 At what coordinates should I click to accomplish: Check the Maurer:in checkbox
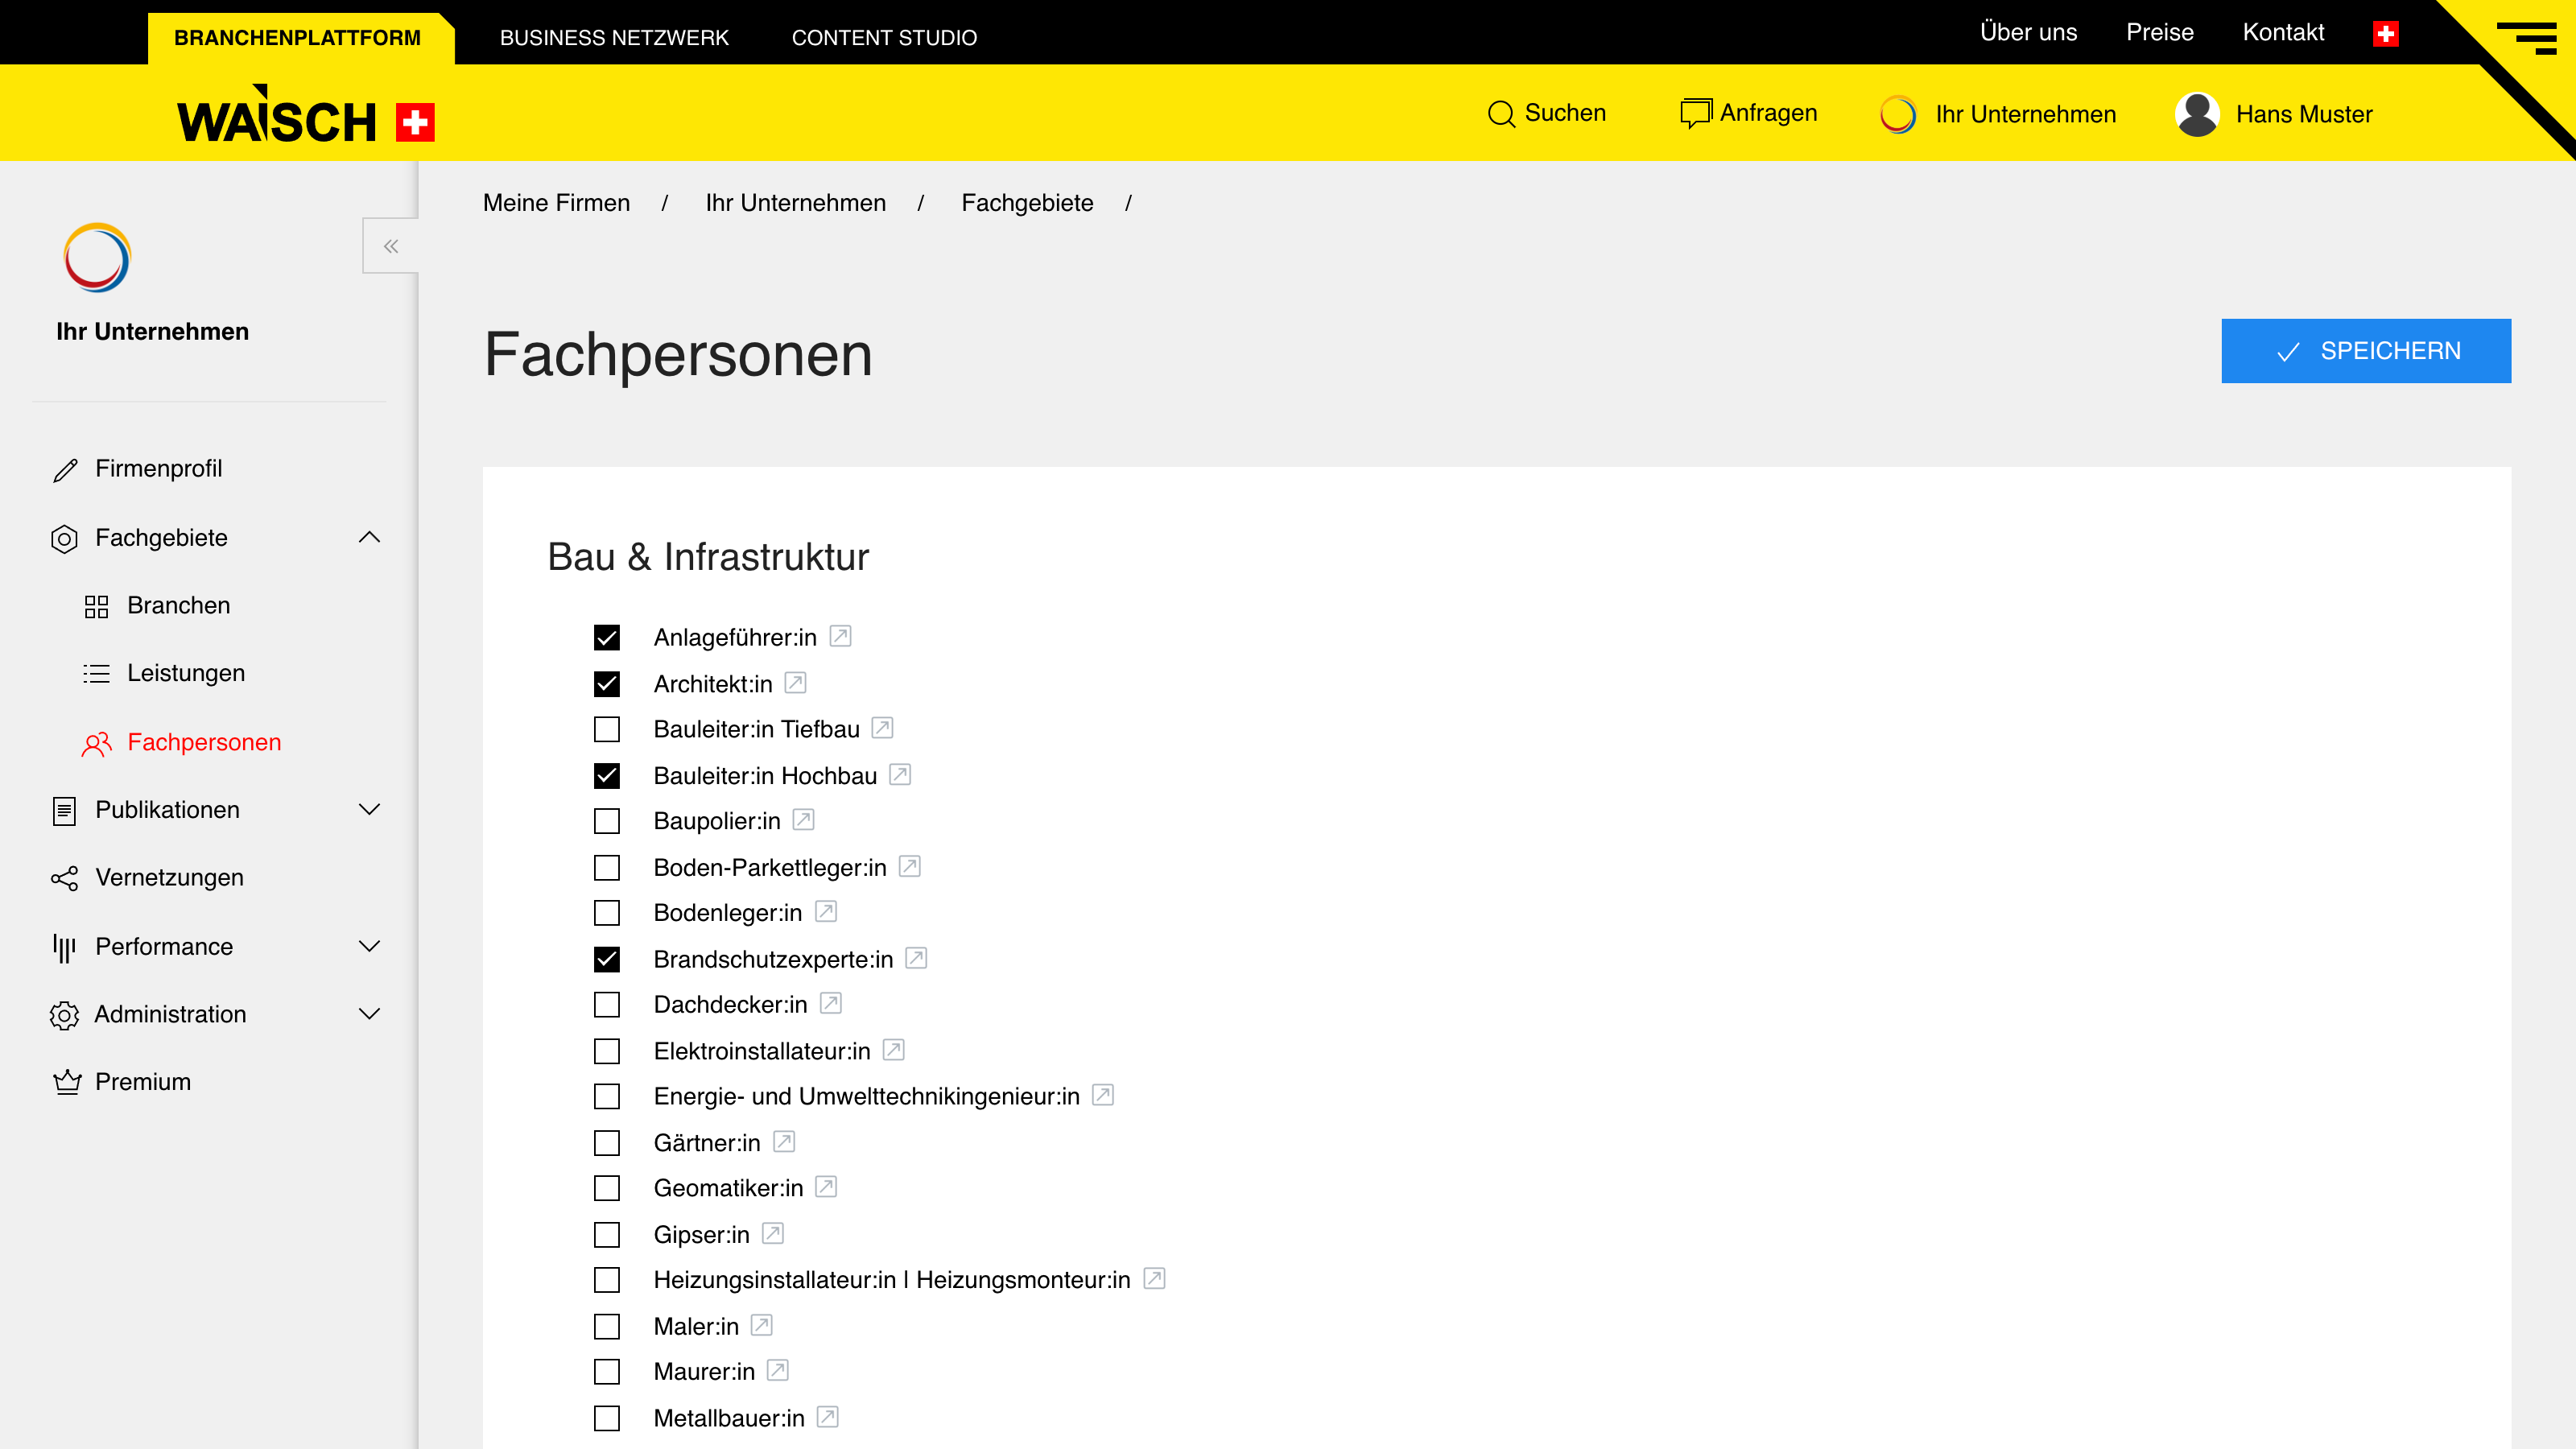607,1372
